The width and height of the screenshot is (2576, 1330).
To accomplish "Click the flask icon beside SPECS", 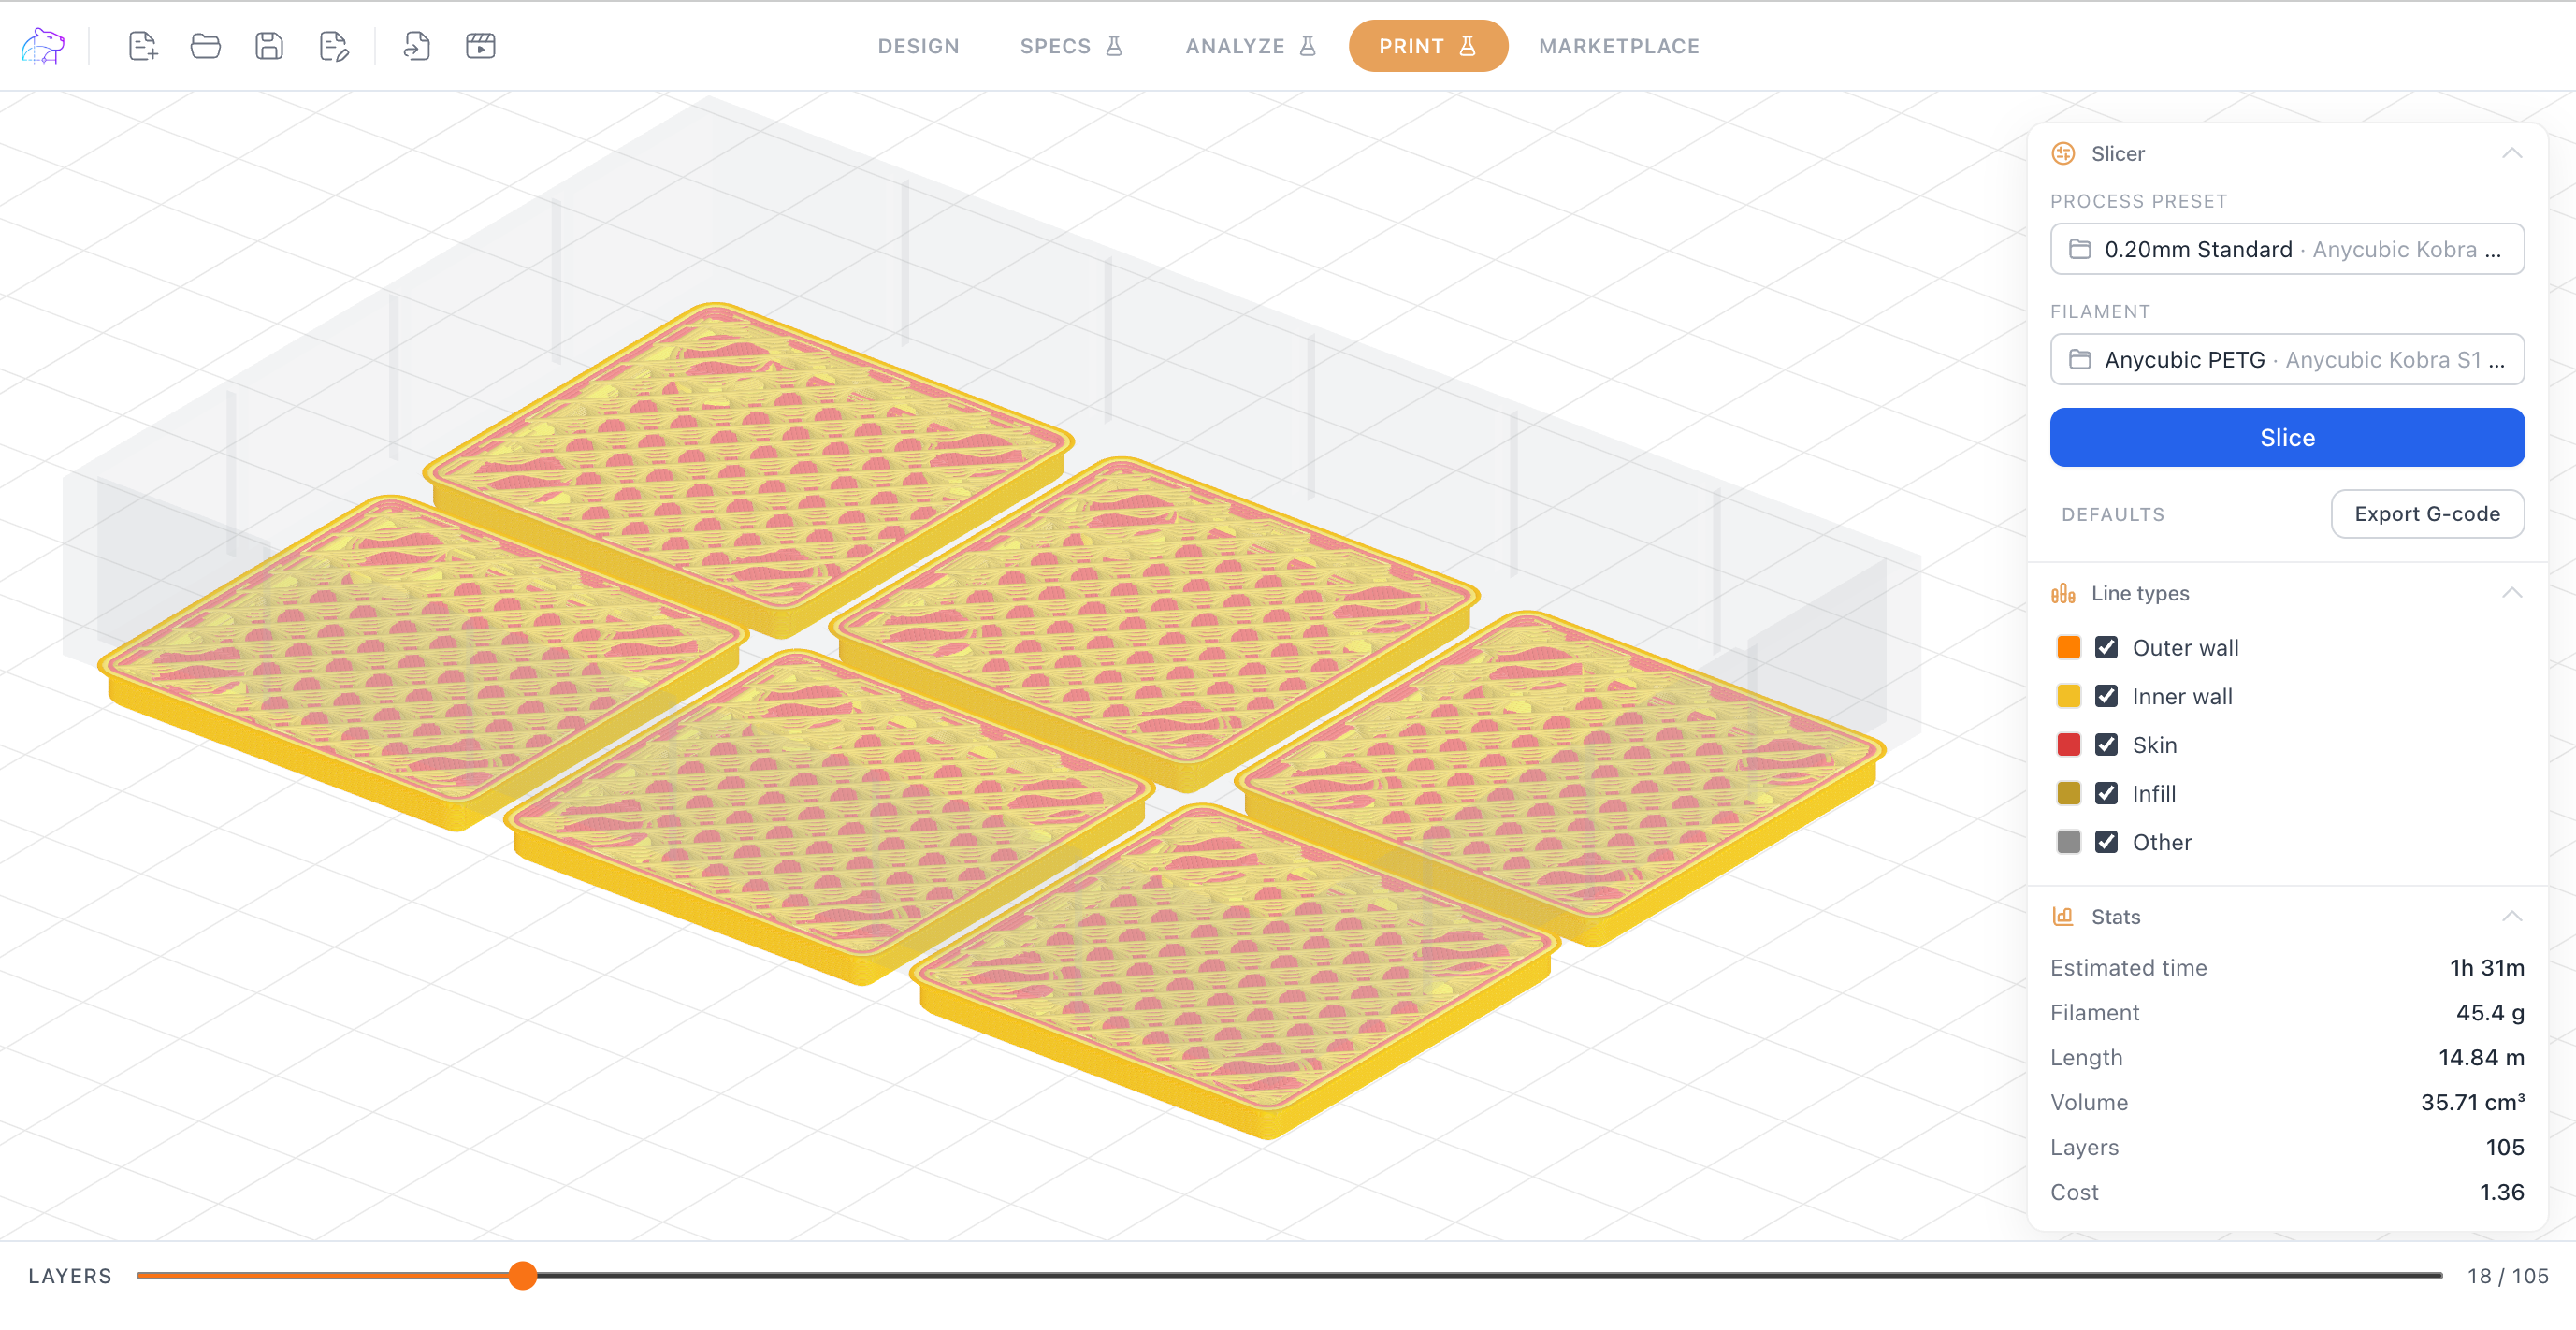I will tap(1114, 46).
